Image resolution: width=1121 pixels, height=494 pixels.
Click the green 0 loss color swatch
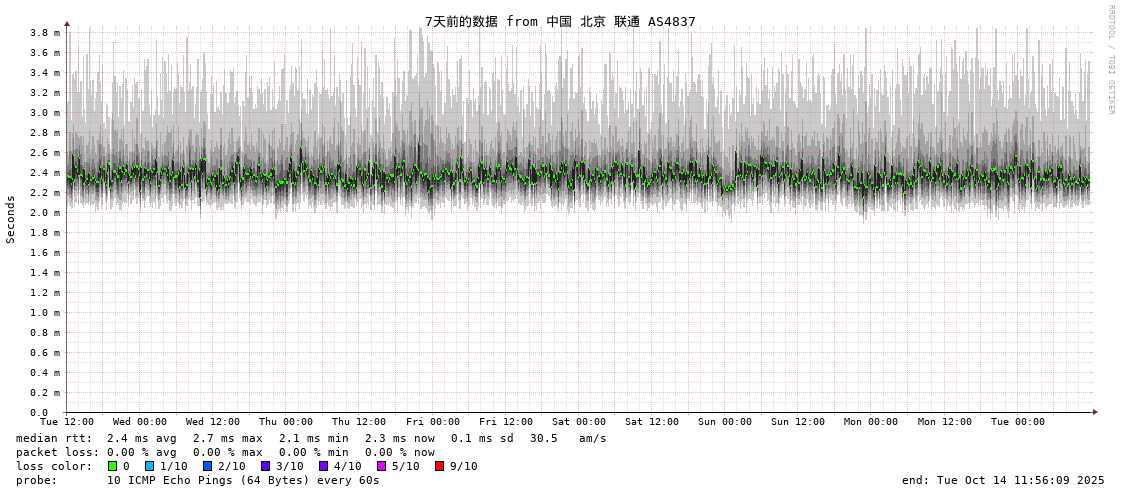click(113, 466)
